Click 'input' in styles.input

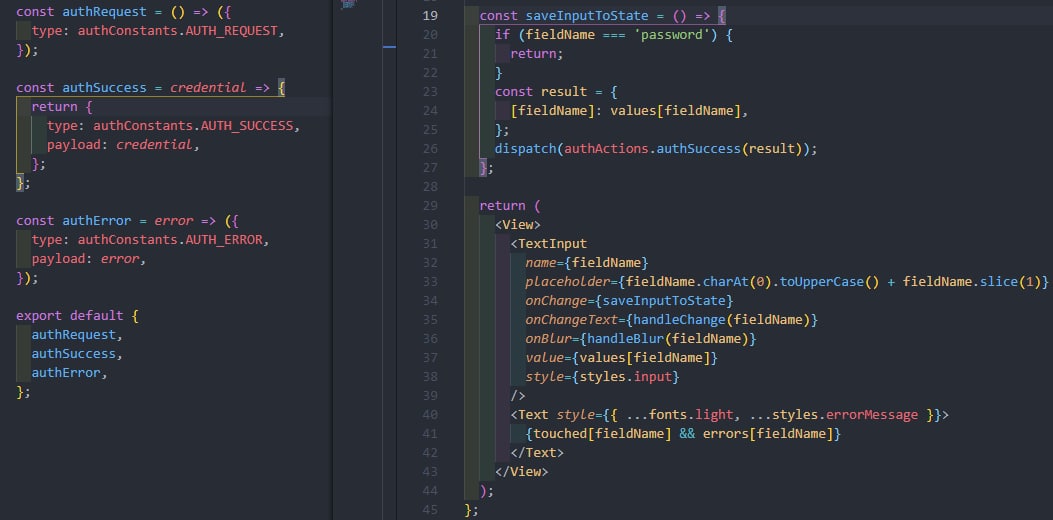[653, 377]
